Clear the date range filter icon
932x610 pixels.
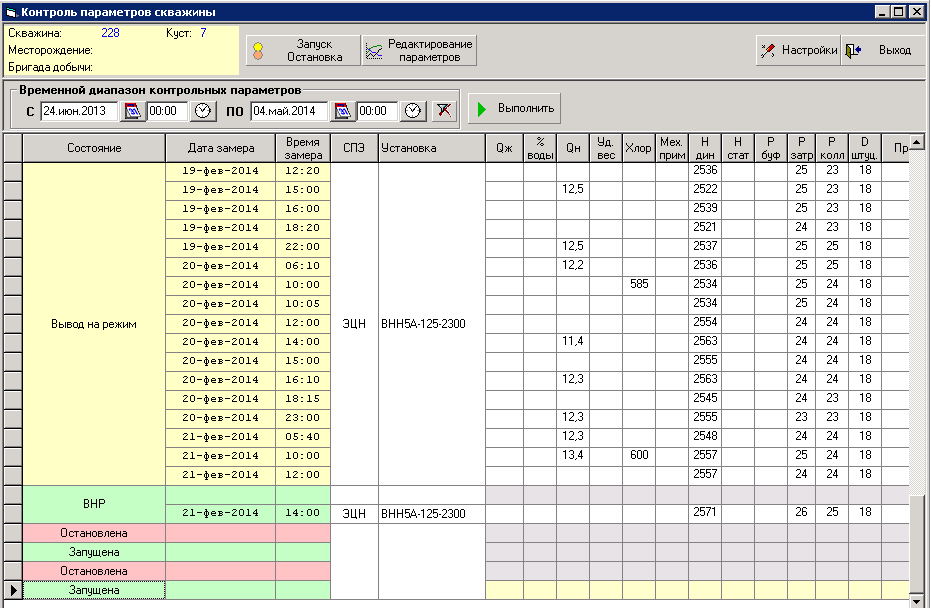[444, 111]
